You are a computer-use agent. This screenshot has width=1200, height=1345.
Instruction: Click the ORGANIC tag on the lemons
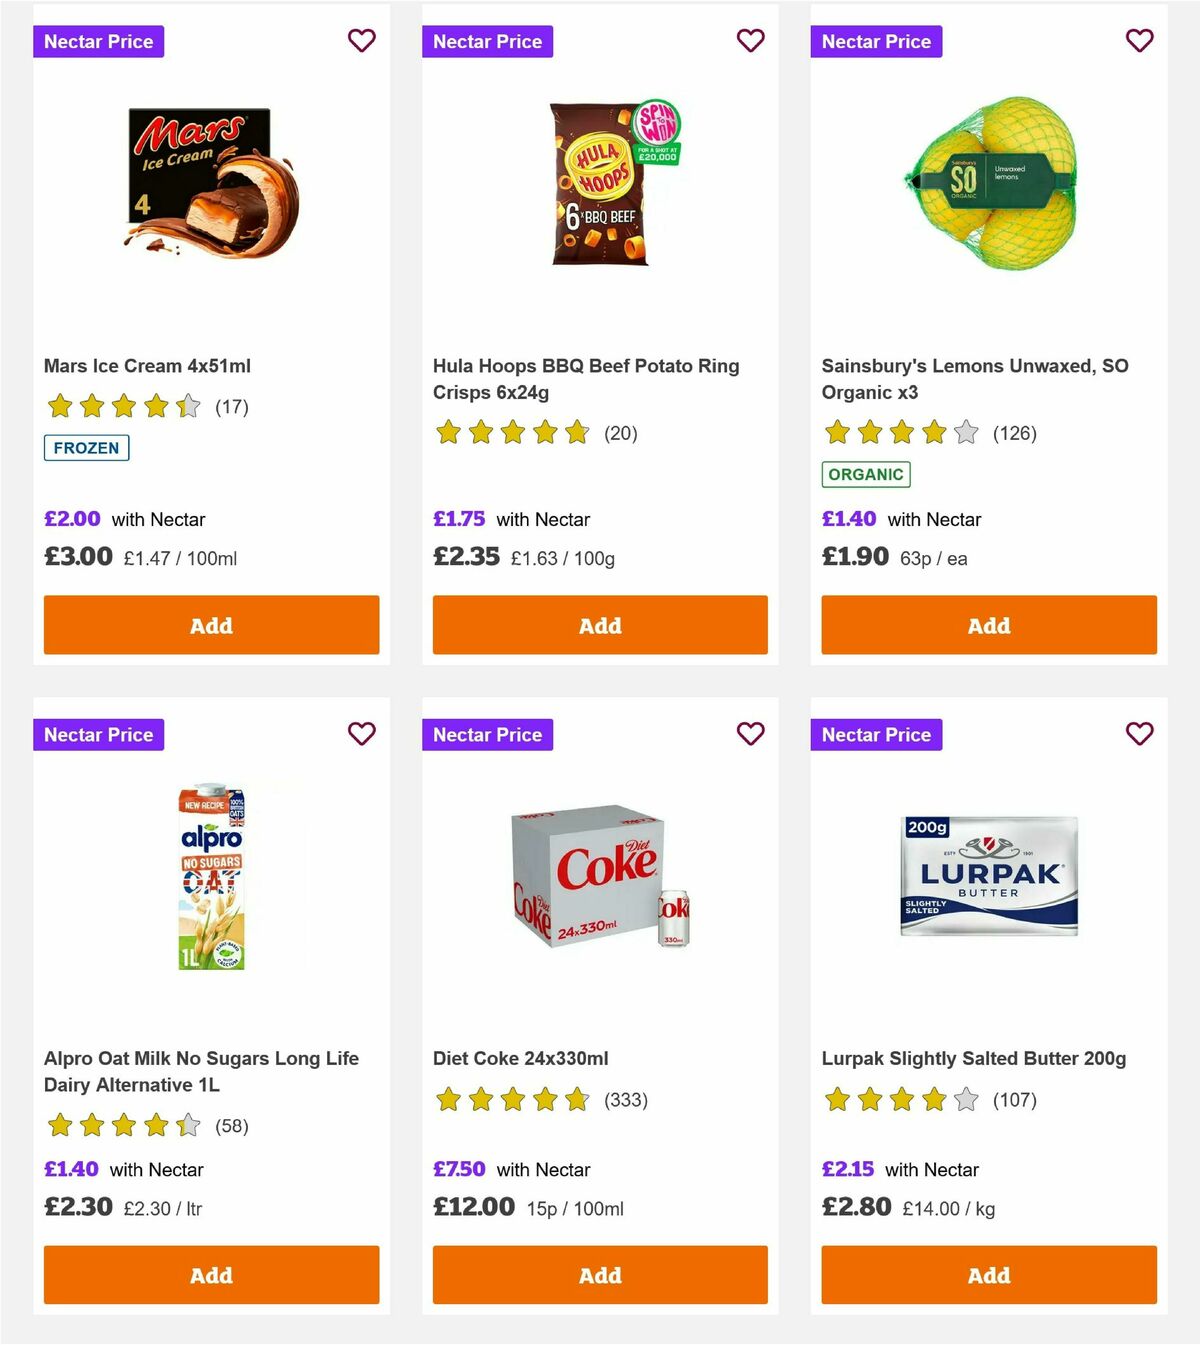coord(865,475)
